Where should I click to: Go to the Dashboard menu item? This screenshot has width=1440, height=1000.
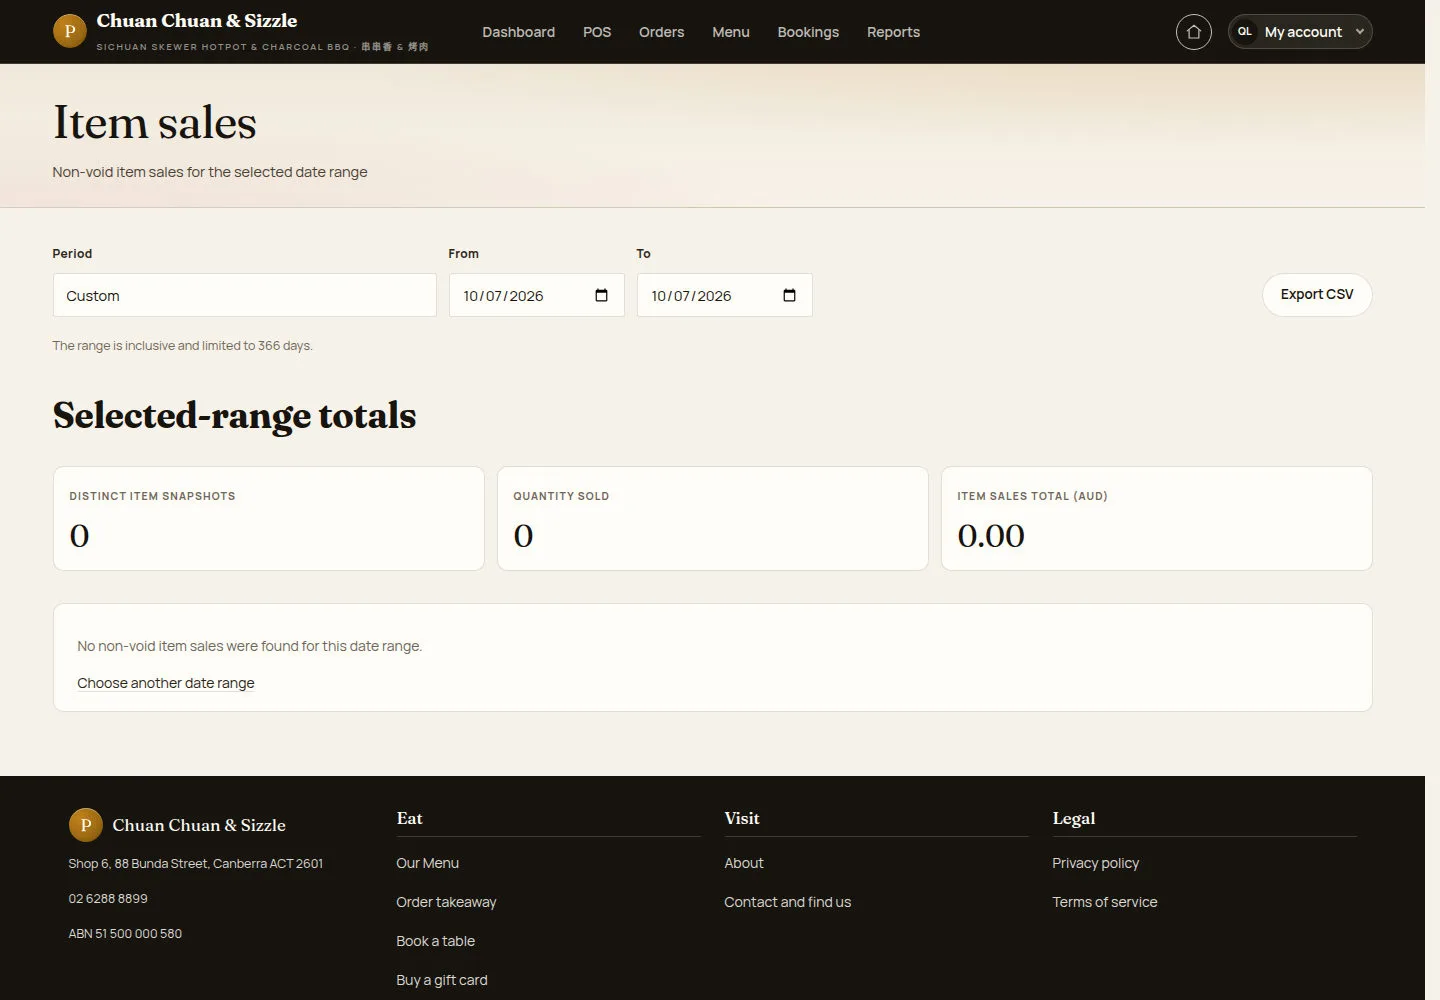pyautogui.click(x=518, y=32)
